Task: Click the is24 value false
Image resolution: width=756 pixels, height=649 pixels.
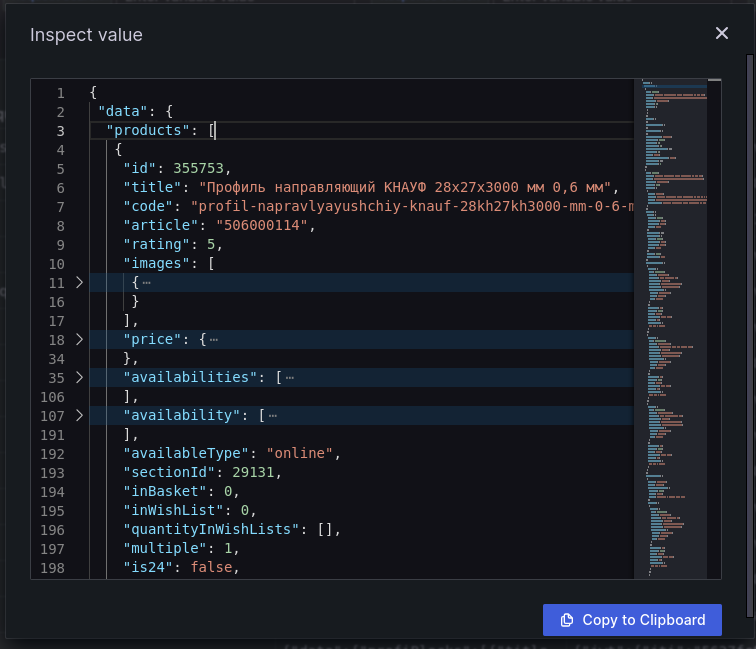Action: 211,568
